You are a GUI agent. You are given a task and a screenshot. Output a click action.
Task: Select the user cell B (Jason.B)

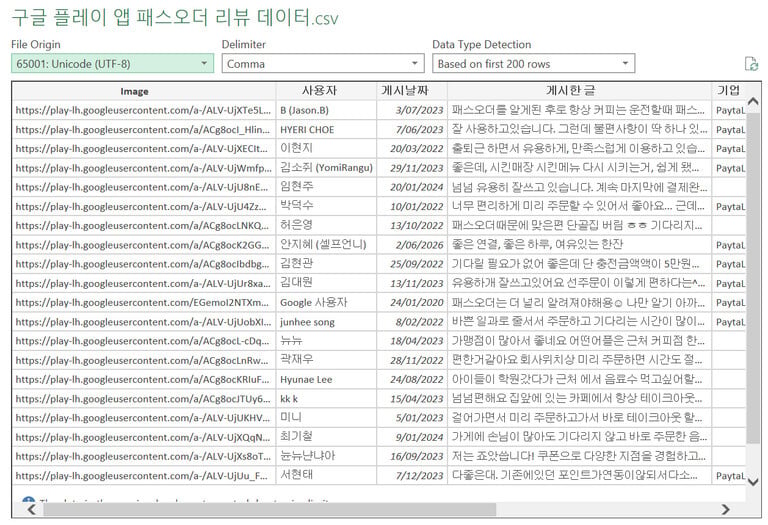click(326, 110)
